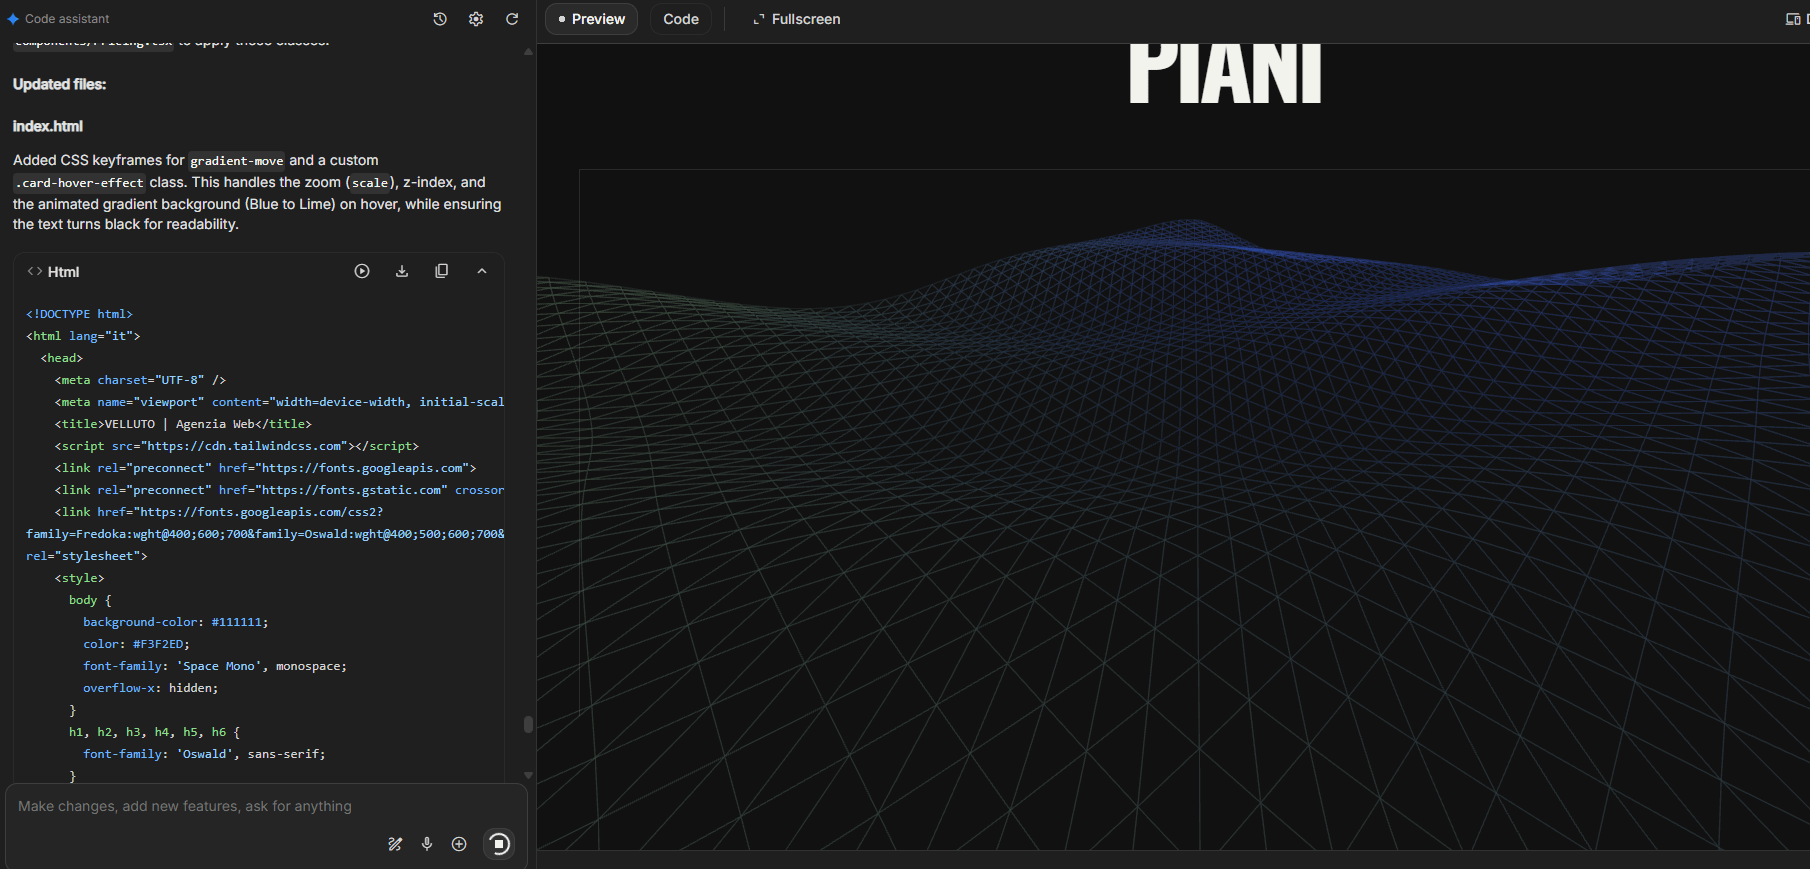Switch to the Preview tab

pos(591,19)
